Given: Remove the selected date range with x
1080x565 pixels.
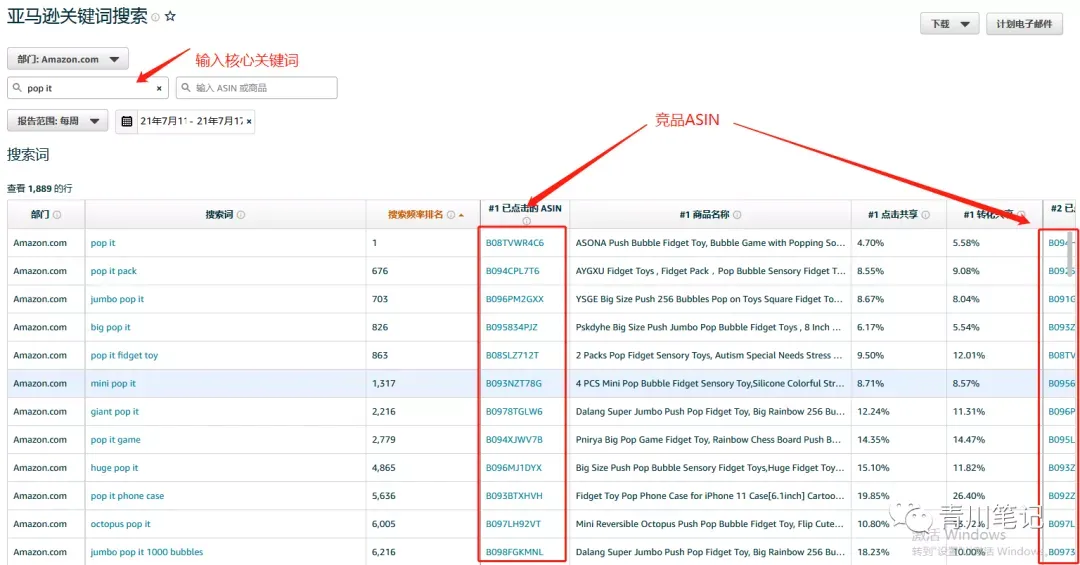Looking at the screenshot, I should click(249, 121).
